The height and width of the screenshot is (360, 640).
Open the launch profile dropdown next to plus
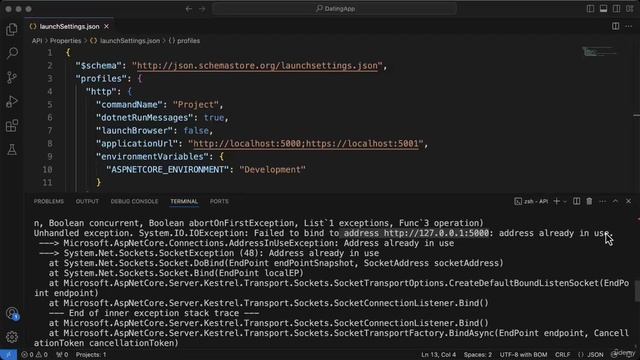pyautogui.click(x=565, y=201)
